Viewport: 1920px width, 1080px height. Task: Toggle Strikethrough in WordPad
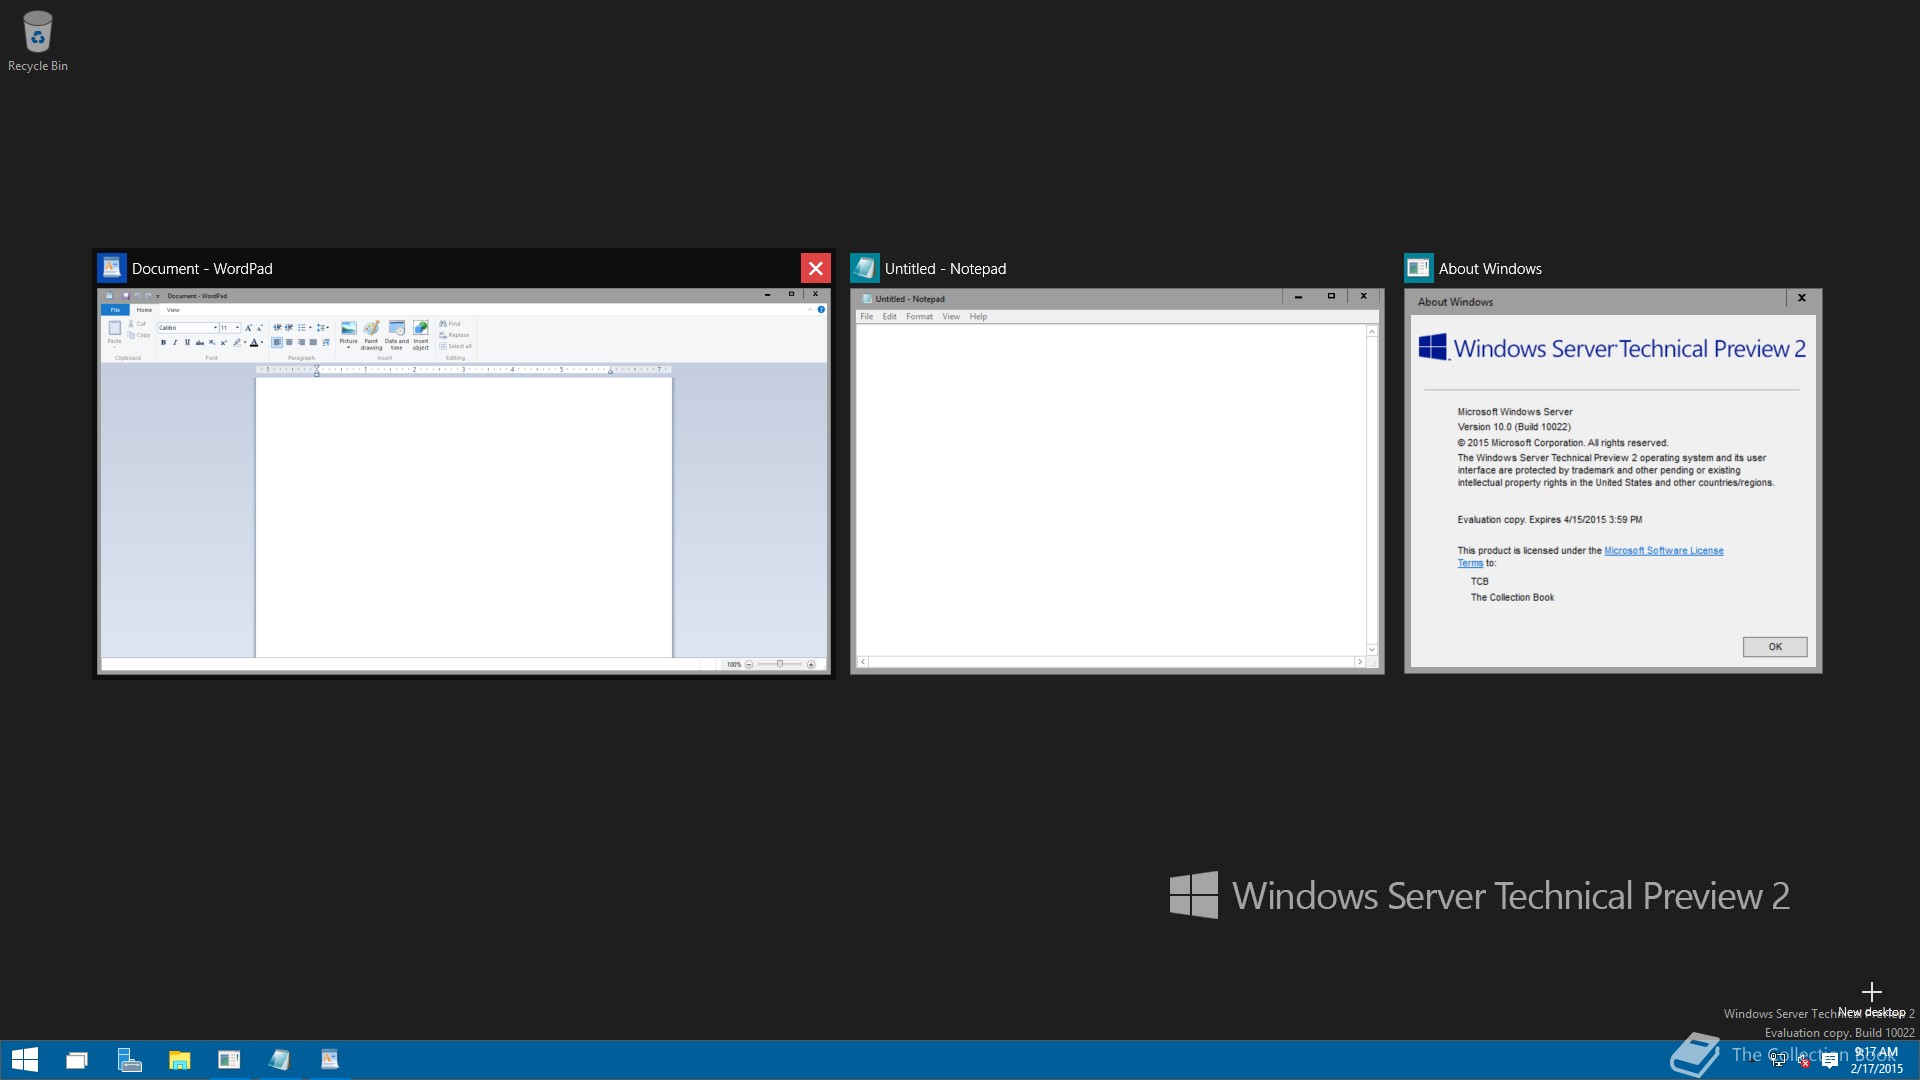200,342
